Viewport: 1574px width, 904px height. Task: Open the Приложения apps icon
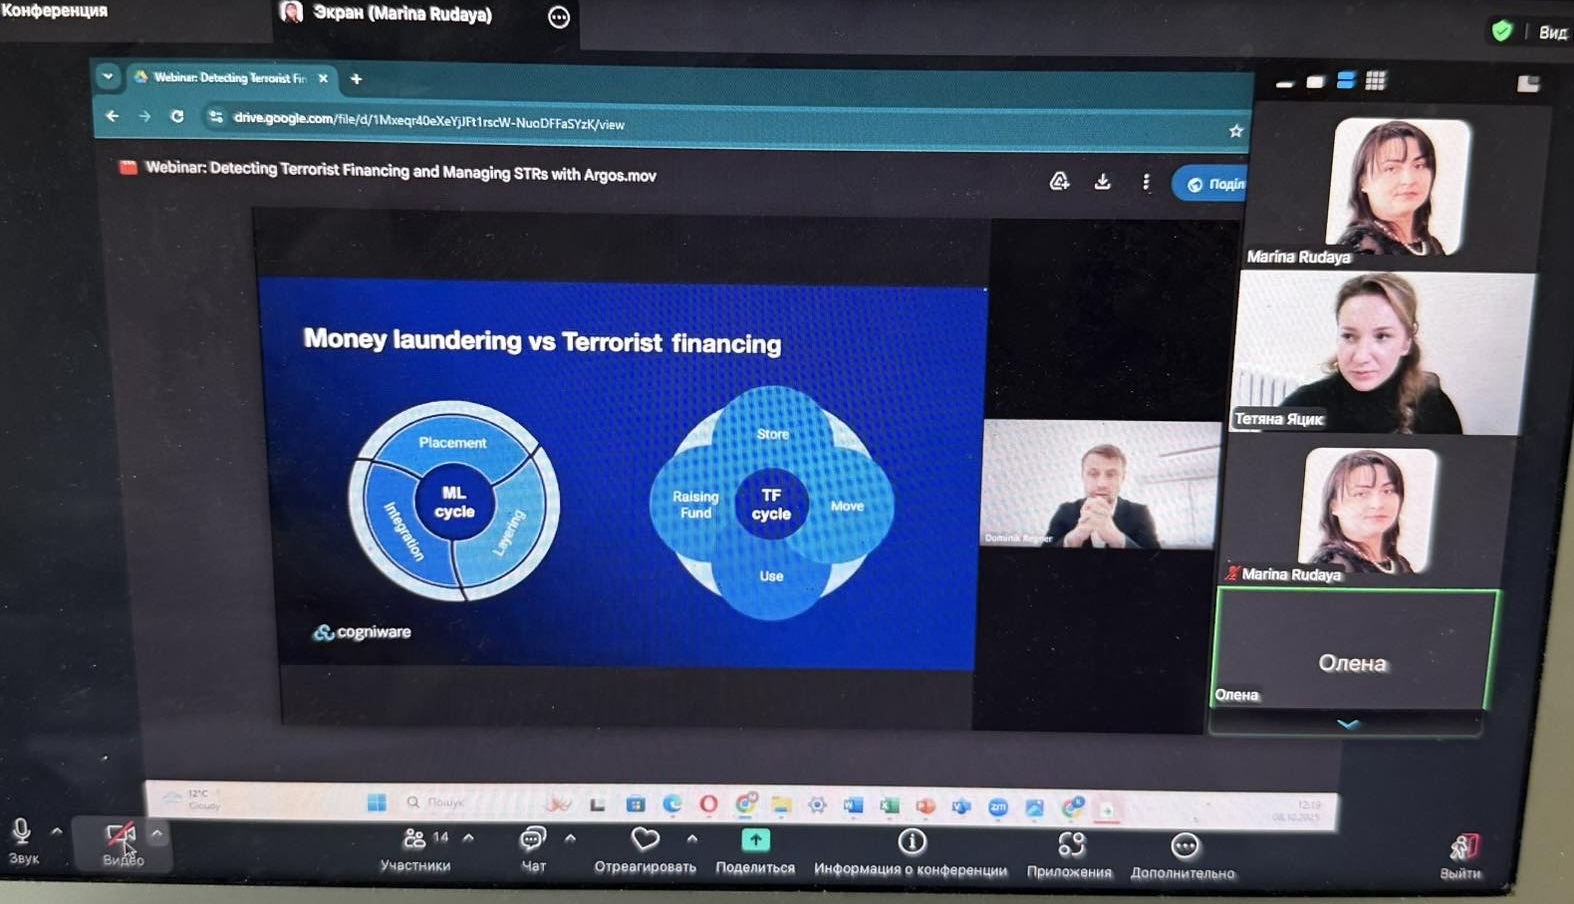click(1070, 846)
